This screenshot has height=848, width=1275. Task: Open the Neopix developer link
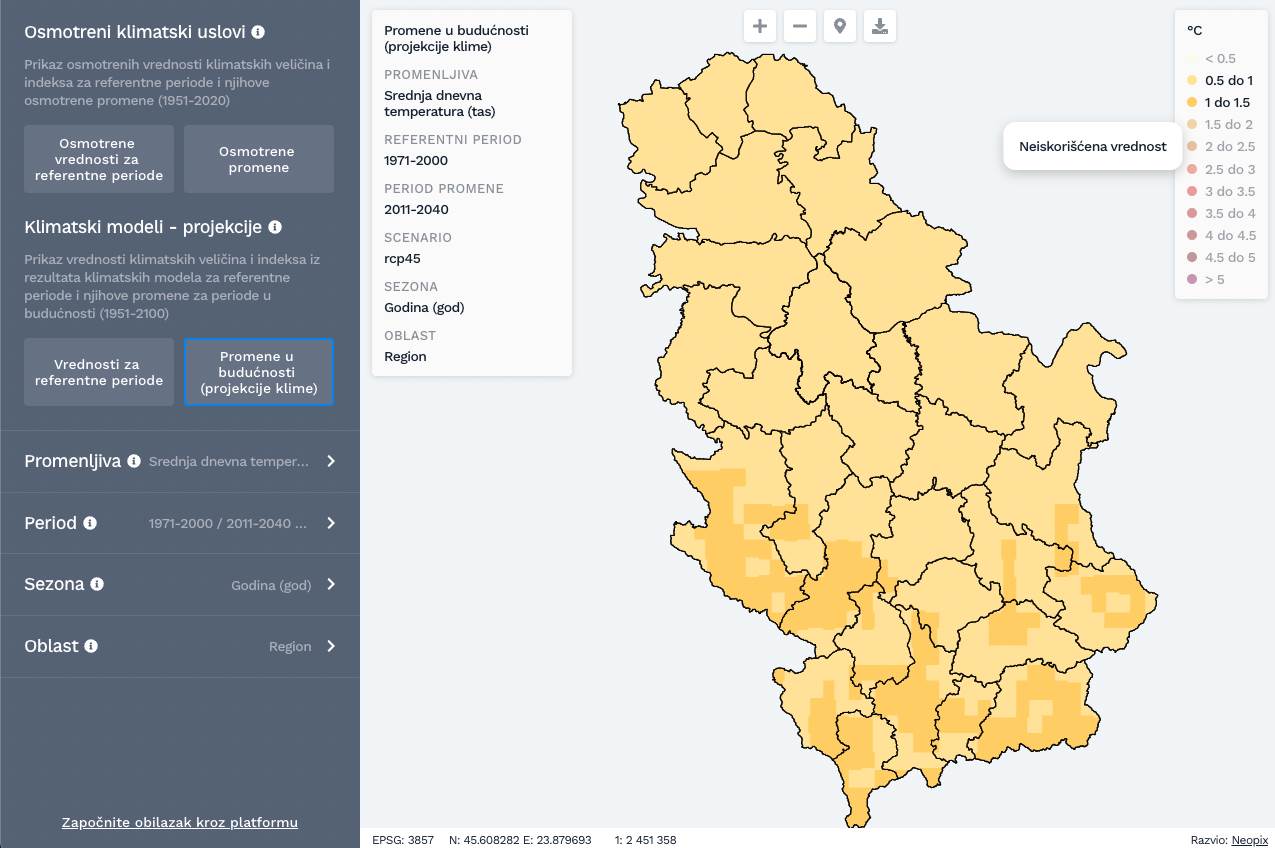pyautogui.click(x=1249, y=840)
